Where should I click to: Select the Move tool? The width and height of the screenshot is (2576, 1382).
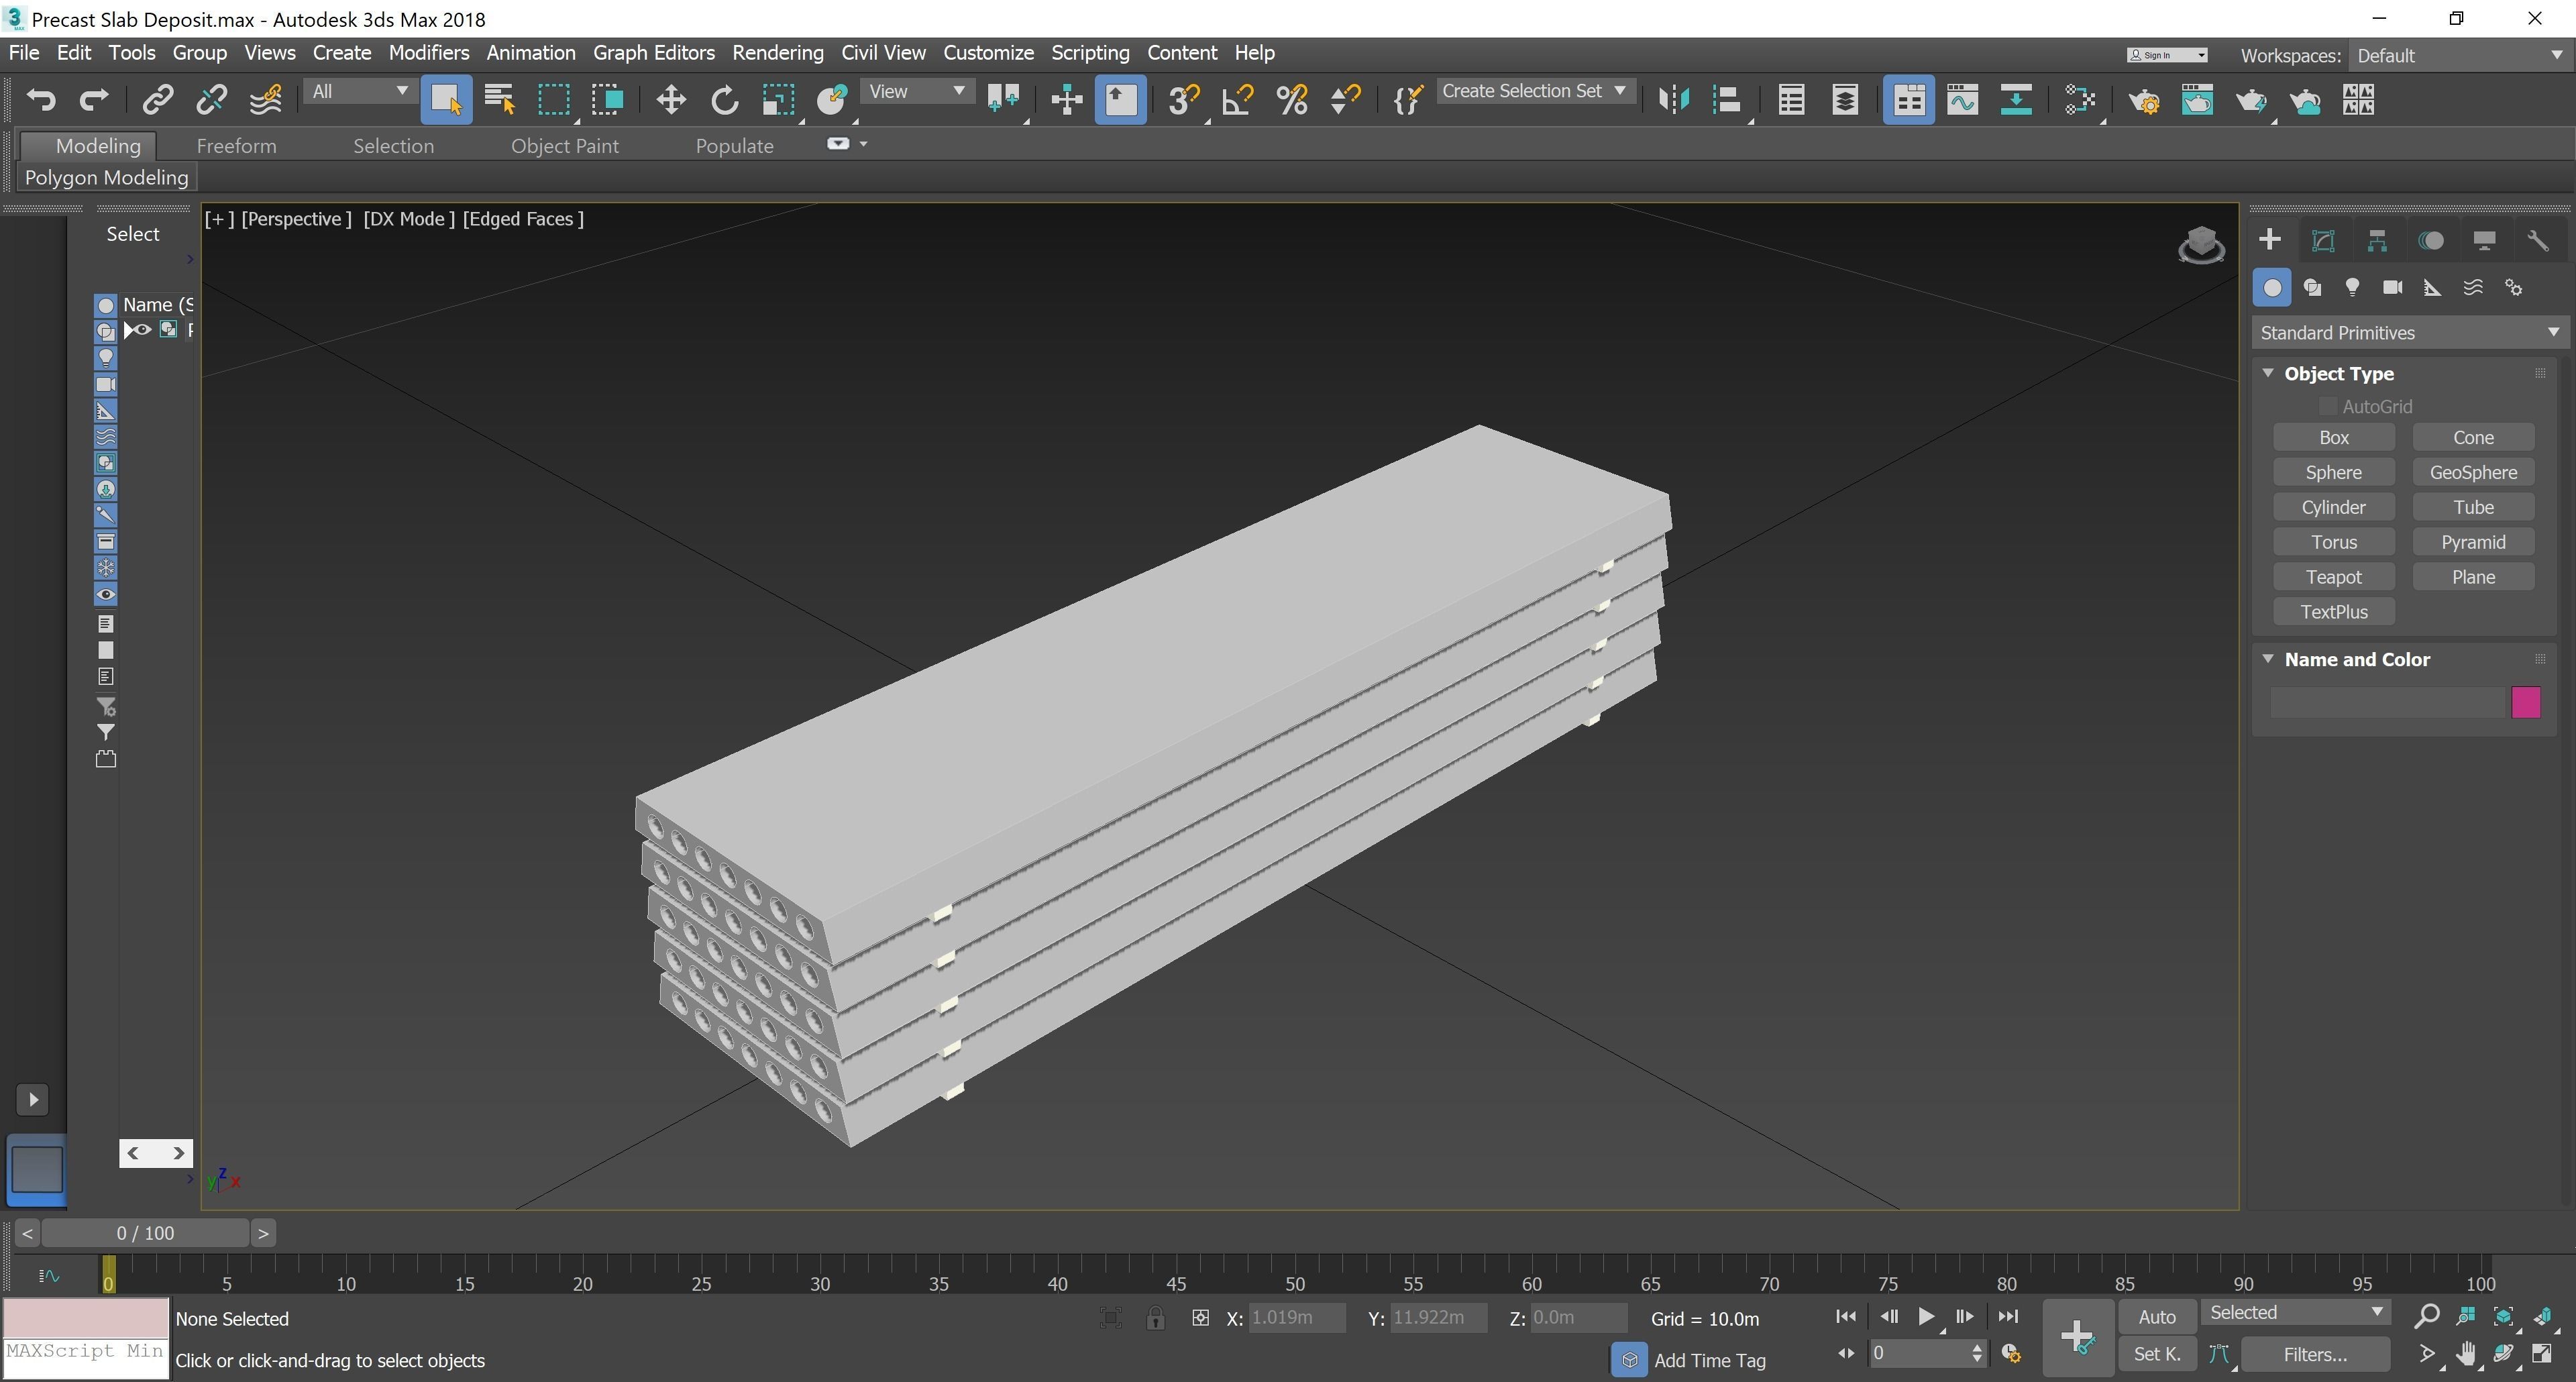click(670, 99)
